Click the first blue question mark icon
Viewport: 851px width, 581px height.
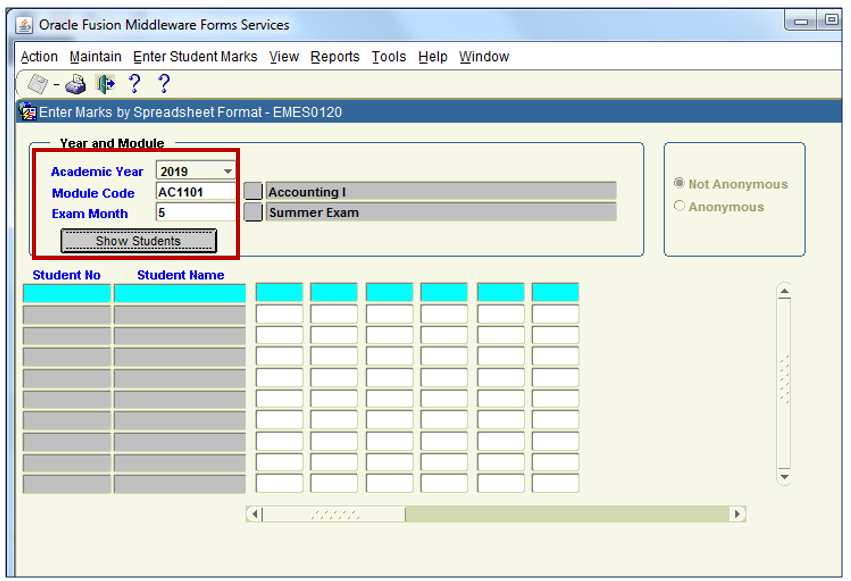pos(135,84)
